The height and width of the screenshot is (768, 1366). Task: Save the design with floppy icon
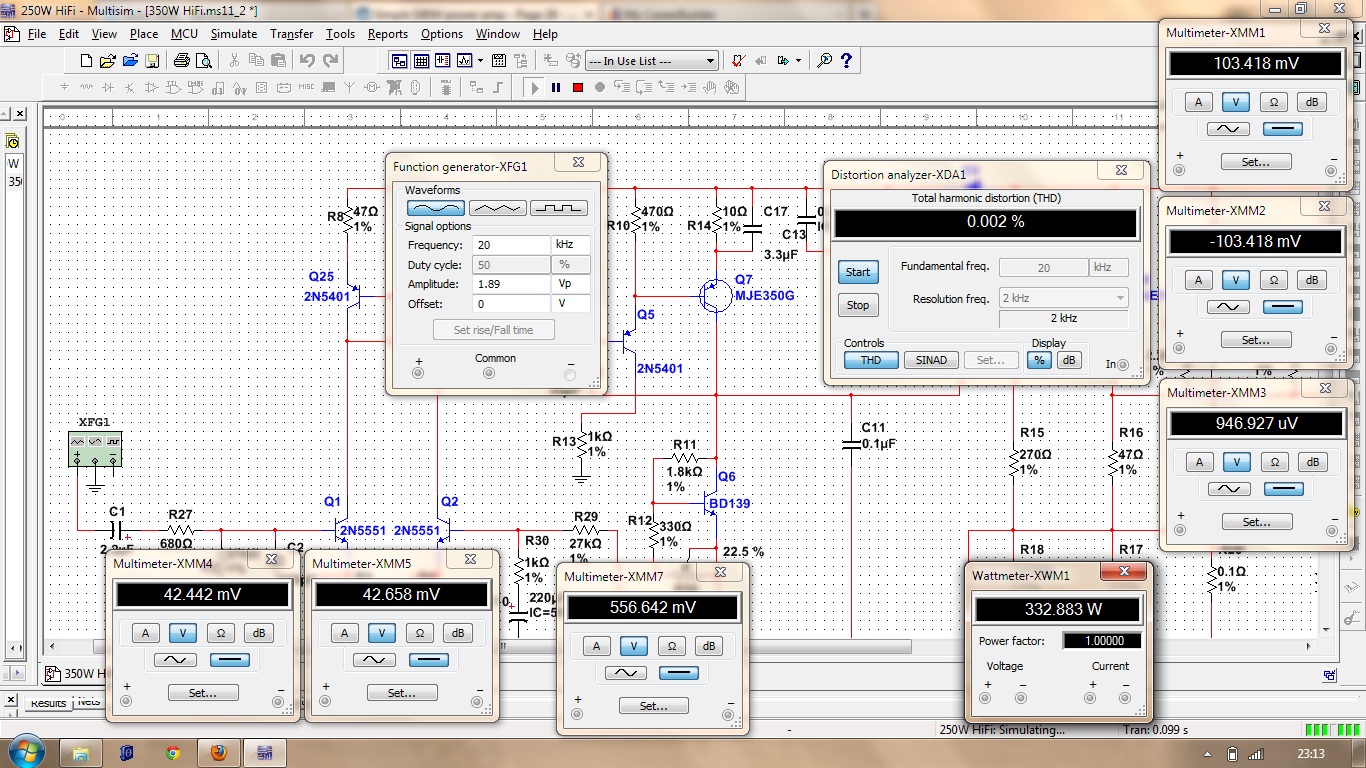[x=152, y=61]
